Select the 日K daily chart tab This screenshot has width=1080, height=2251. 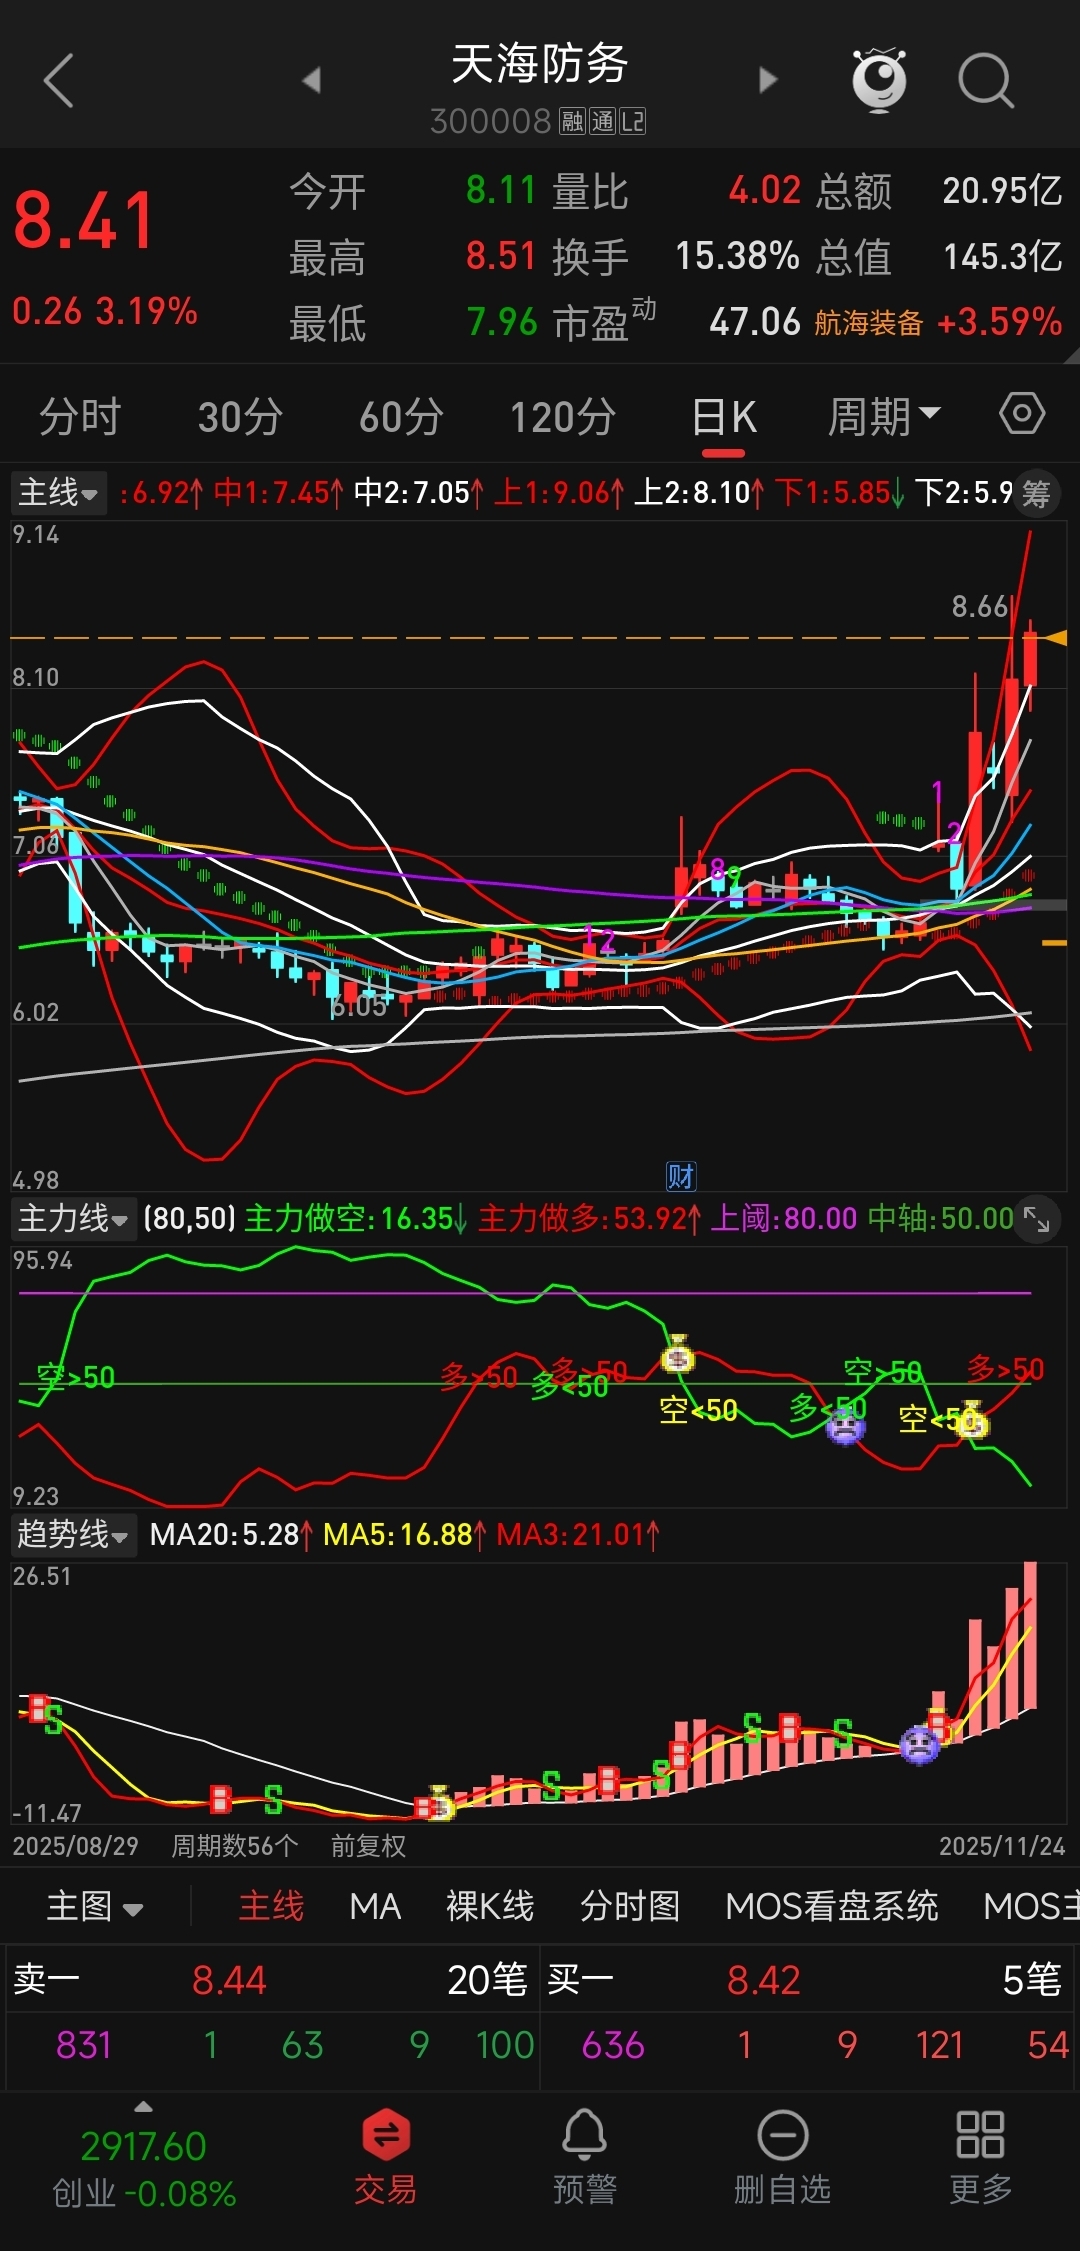[724, 416]
